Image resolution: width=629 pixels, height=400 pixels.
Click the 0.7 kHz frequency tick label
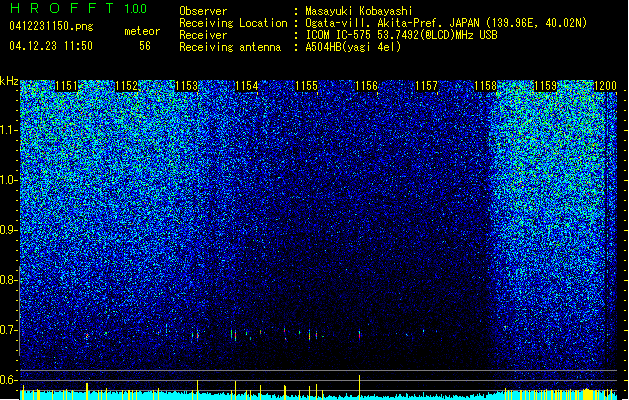[8, 330]
